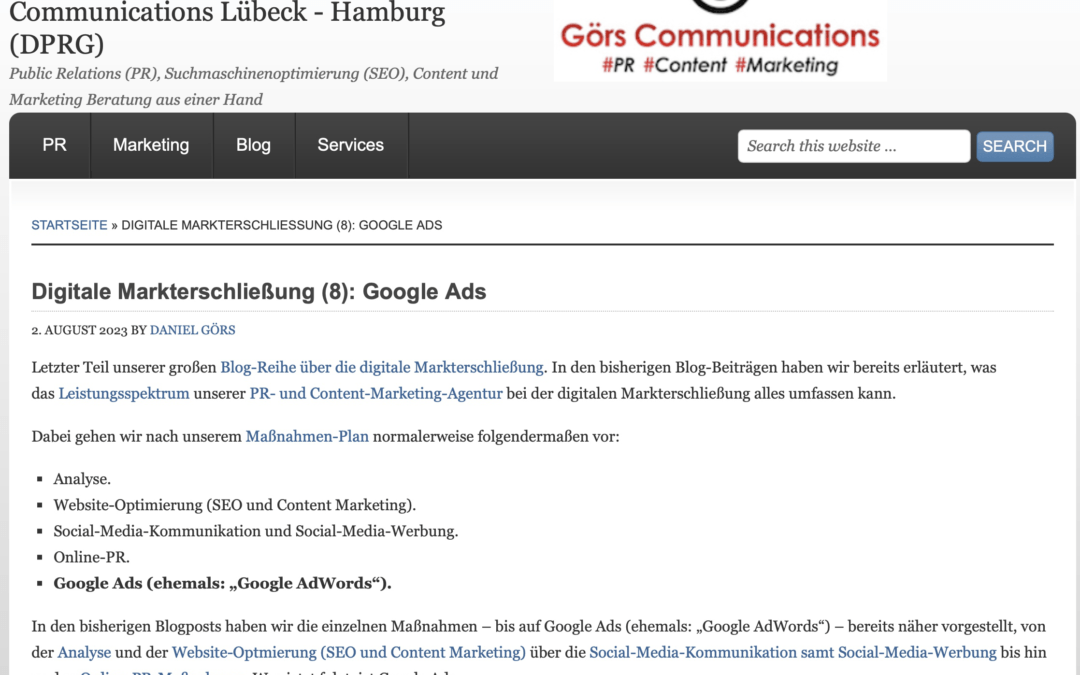Open author link Daniel Görs
The height and width of the screenshot is (675, 1080).
click(x=193, y=330)
